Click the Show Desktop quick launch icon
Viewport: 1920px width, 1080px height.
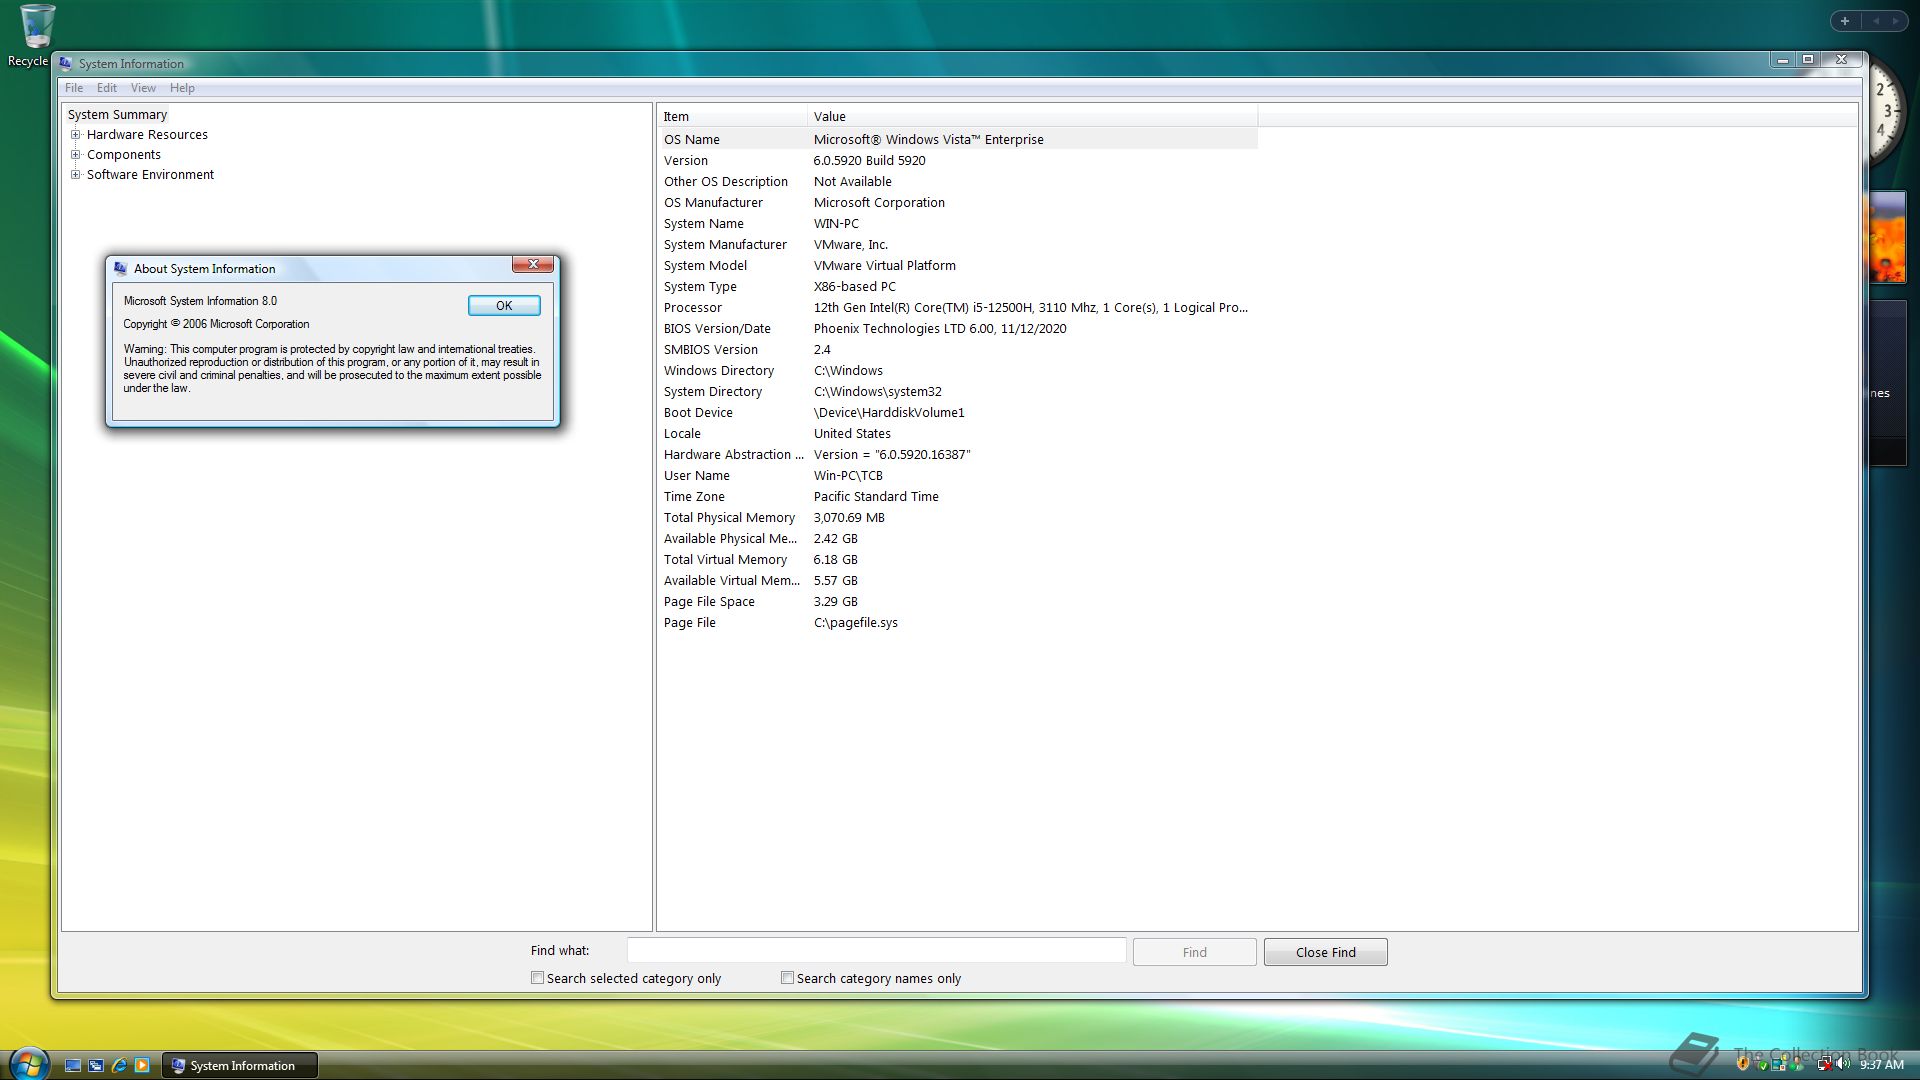coord(73,1065)
